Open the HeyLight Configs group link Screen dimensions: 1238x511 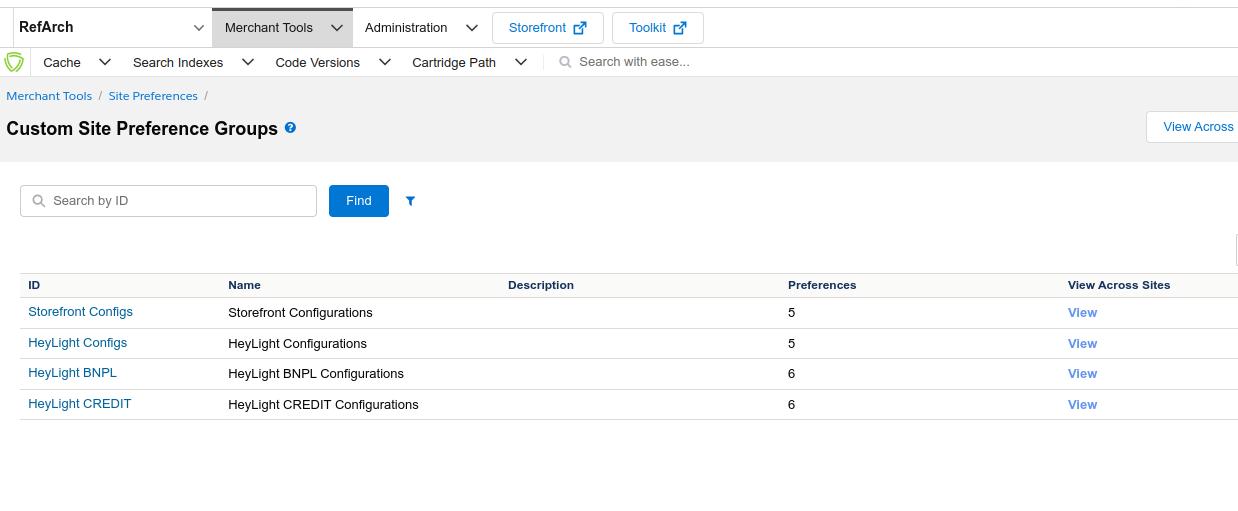pyautogui.click(x=77, y=343)
